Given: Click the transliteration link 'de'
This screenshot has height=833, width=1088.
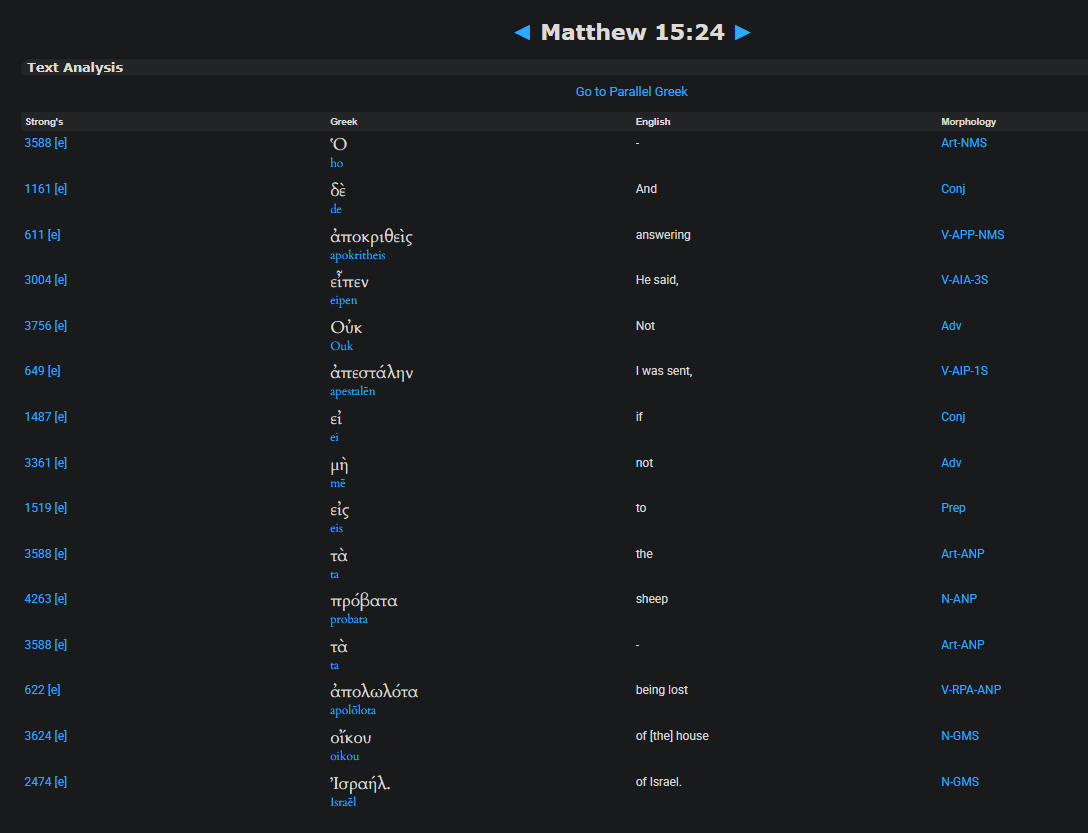Looking at the screenshot, I should pos(336,209).
